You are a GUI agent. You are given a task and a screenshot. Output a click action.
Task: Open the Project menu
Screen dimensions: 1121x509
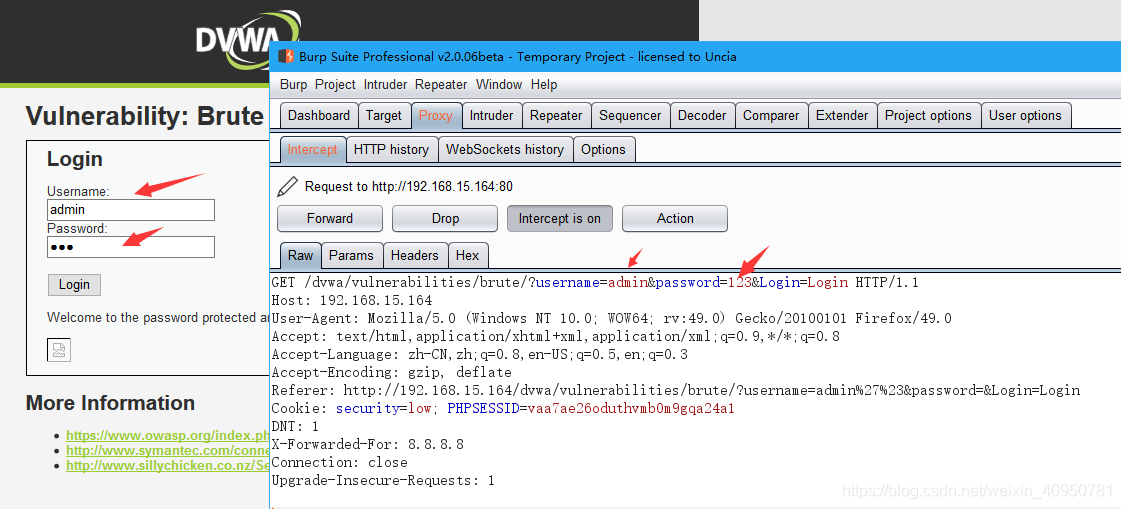click(x=335, y=84)
